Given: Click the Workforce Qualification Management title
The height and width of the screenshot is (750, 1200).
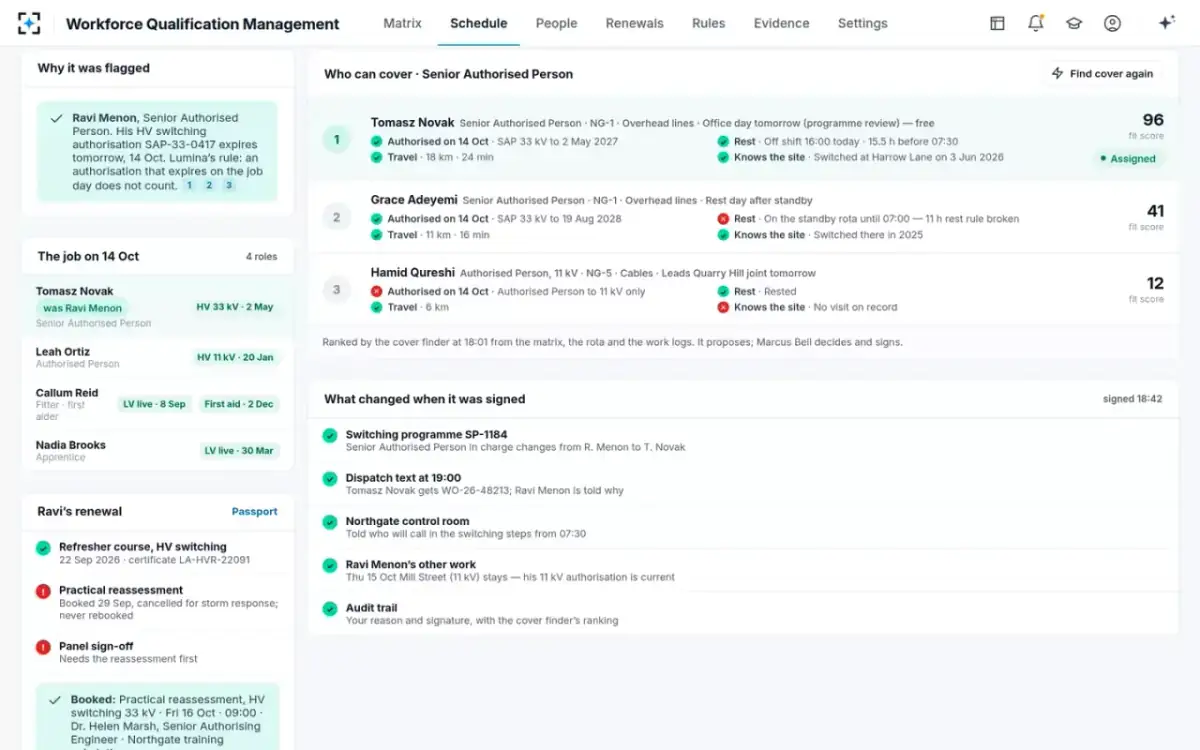Looking at the screenshot, I should tap(203, 23).
